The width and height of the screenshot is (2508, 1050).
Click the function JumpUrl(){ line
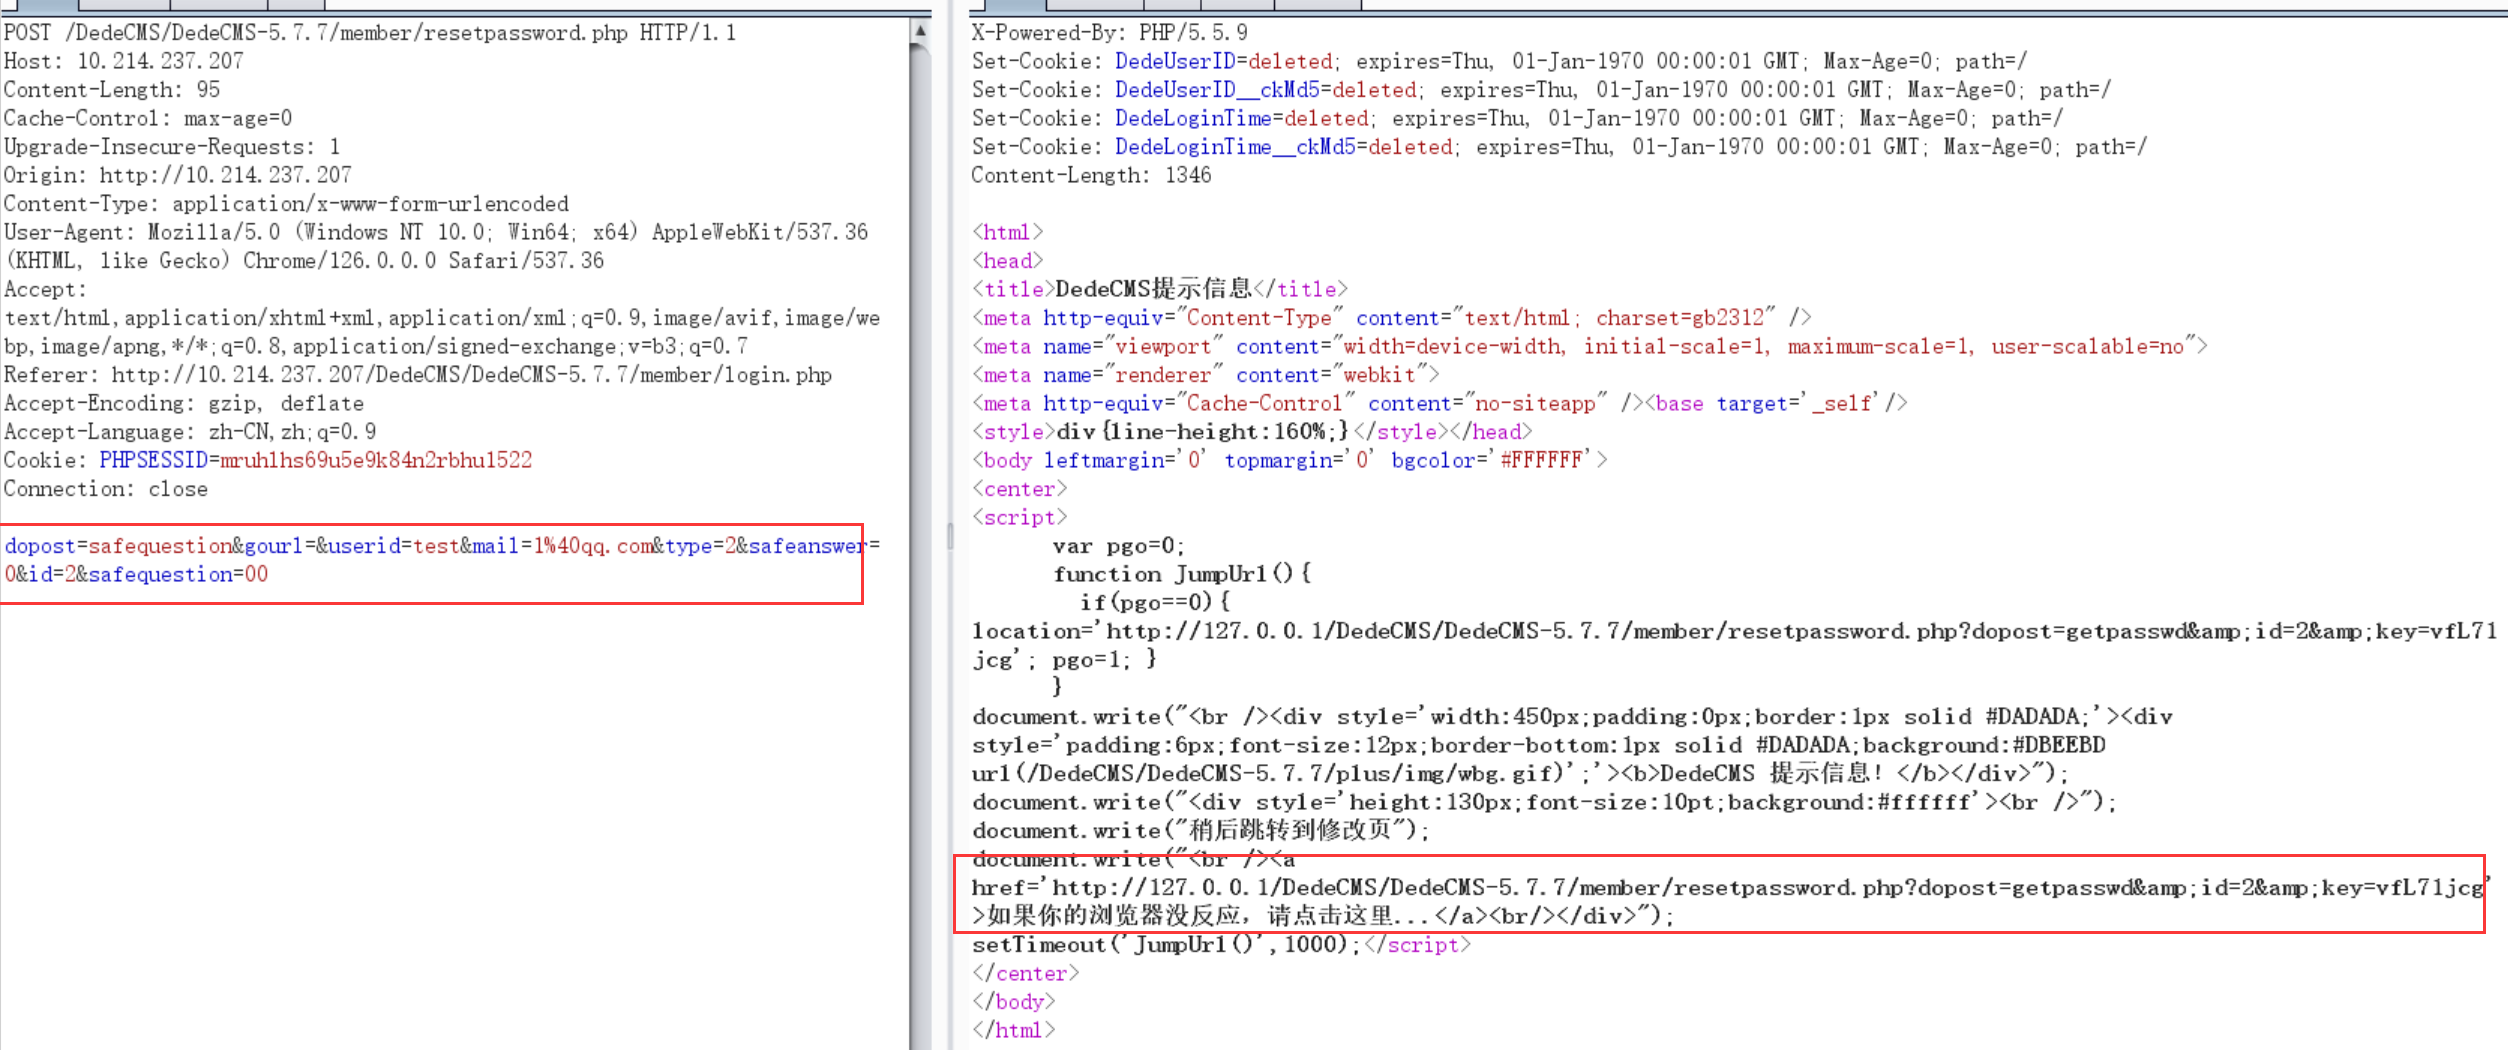pos(1183,574)
